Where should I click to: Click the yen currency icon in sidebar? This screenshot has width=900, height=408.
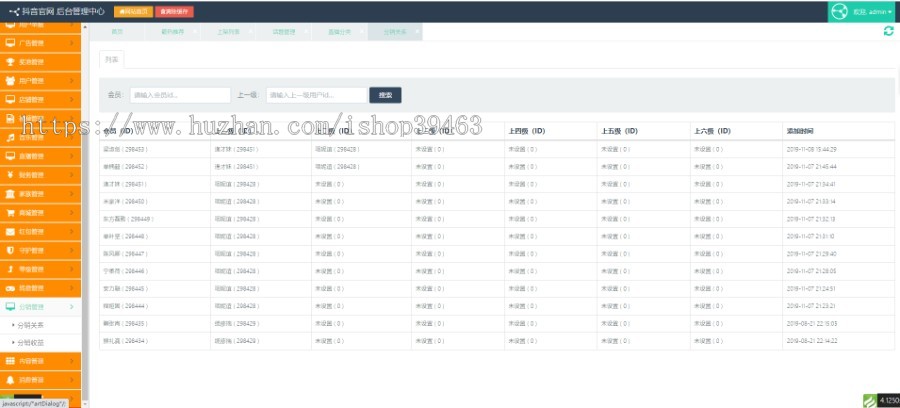tap(10, 175)
